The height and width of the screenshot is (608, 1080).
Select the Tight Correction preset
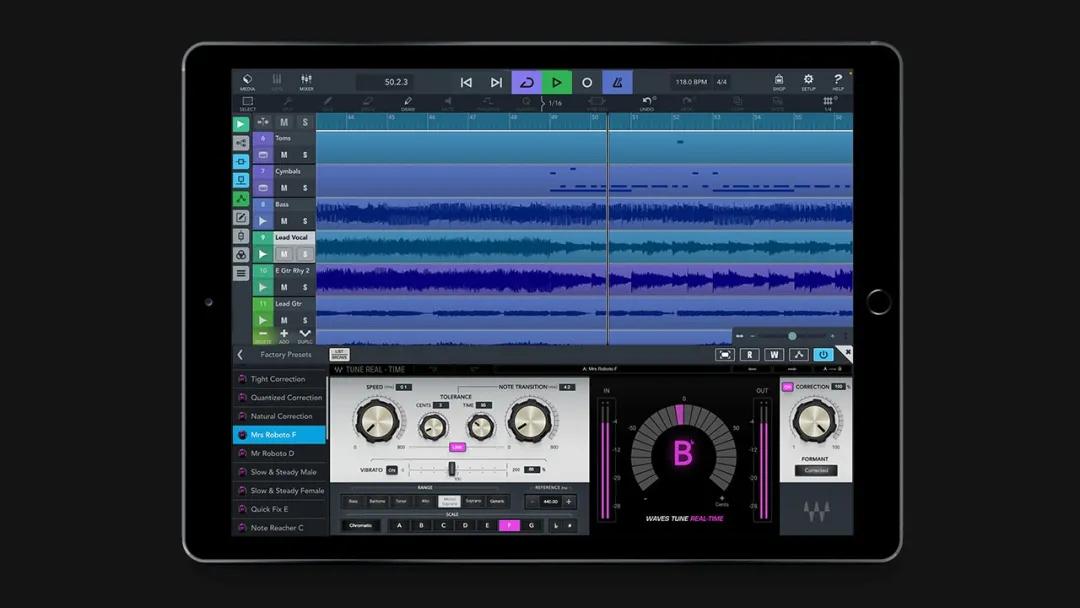(x=280, y=379)
